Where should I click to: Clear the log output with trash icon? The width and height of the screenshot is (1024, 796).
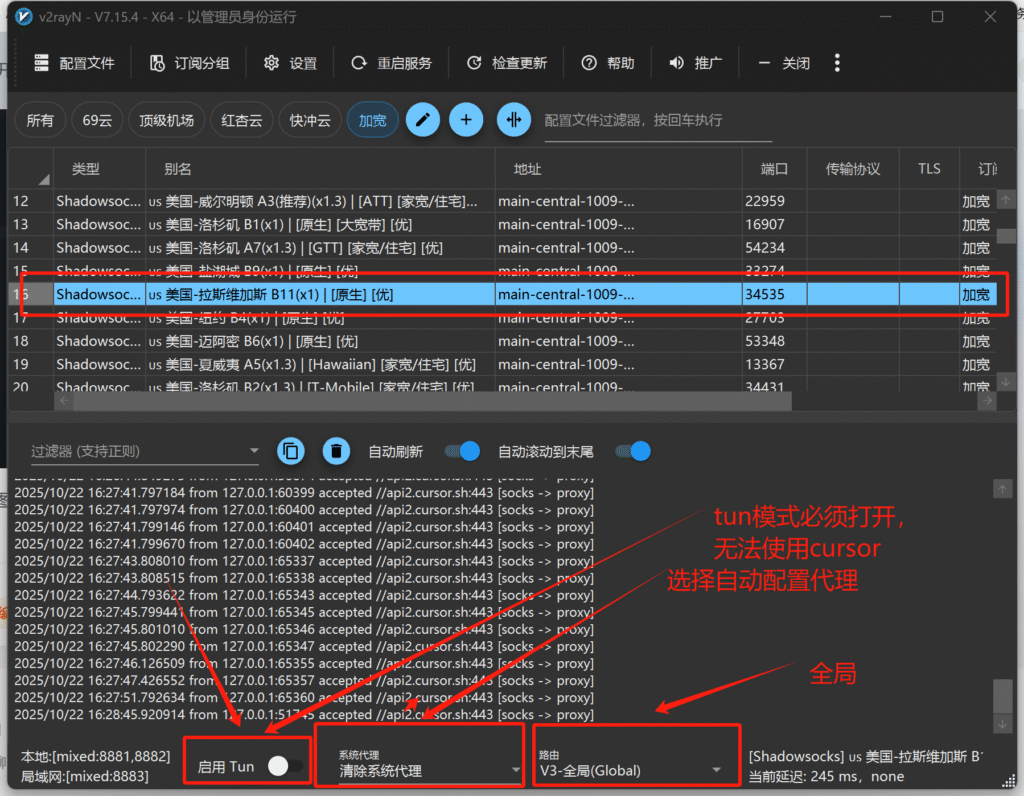[x=336, y=451]
